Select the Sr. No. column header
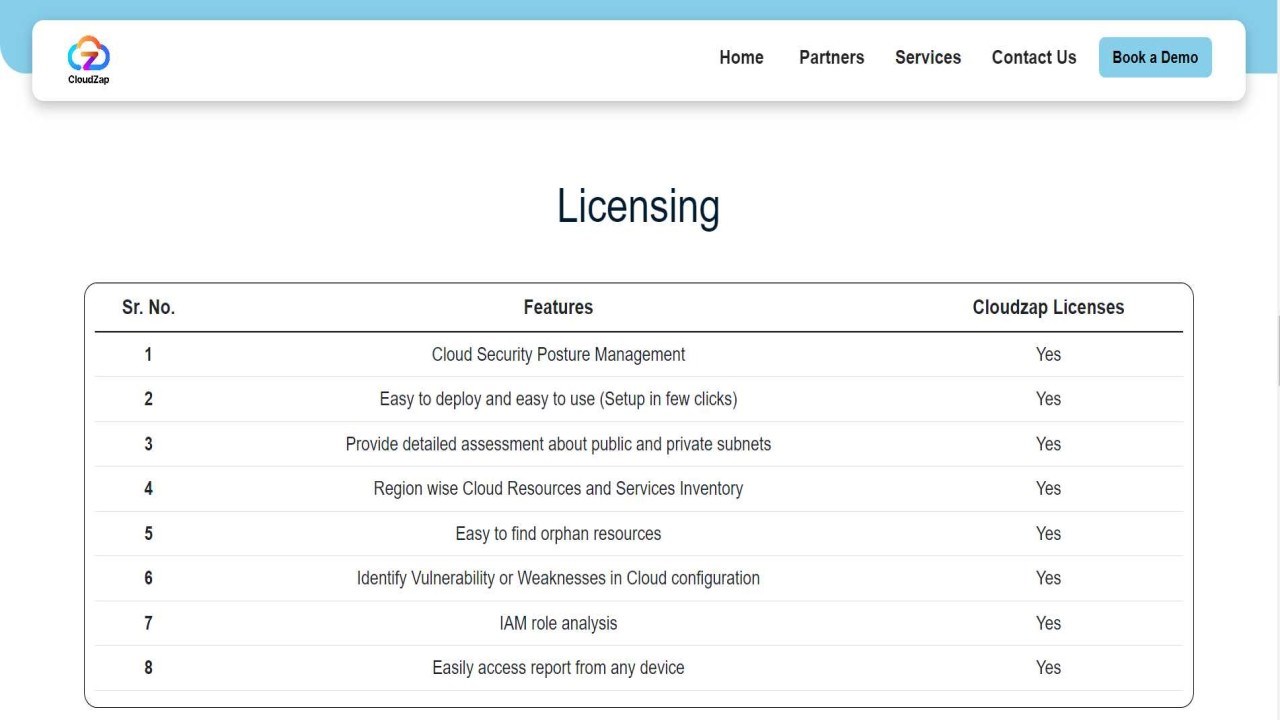The image size is (1280, 720). pos(148,308)
